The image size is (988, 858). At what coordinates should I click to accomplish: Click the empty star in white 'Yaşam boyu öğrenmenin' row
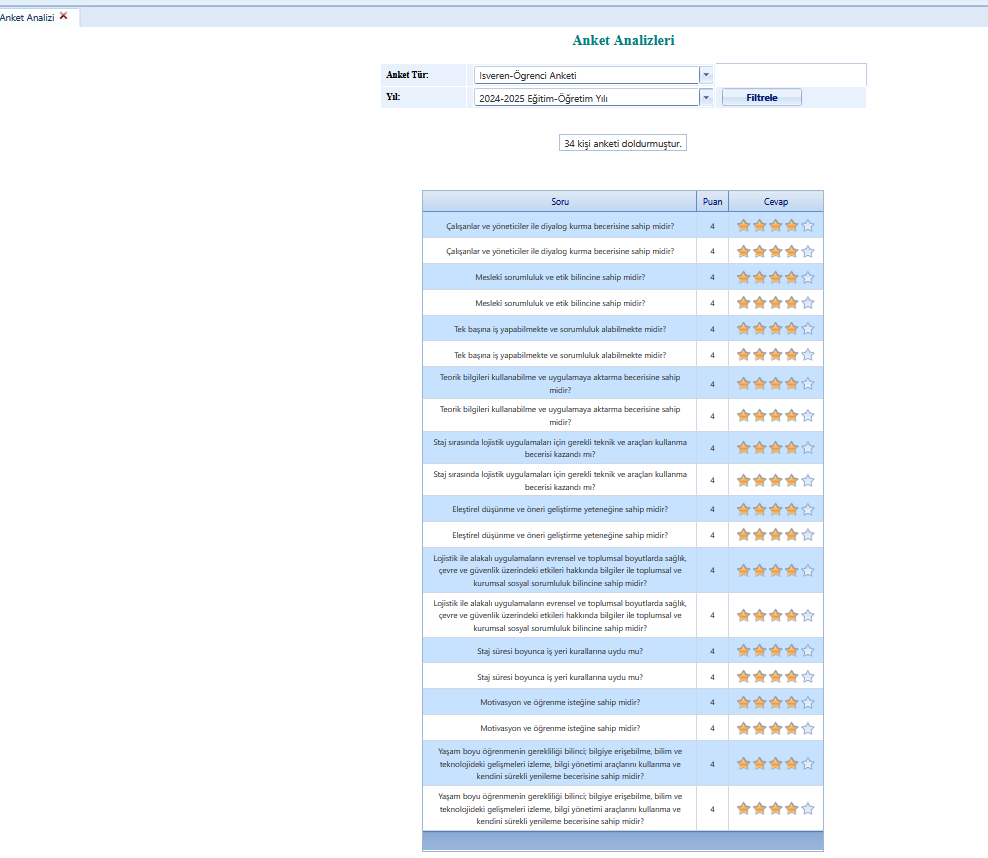pyautogui.click(x=808, y=809)
